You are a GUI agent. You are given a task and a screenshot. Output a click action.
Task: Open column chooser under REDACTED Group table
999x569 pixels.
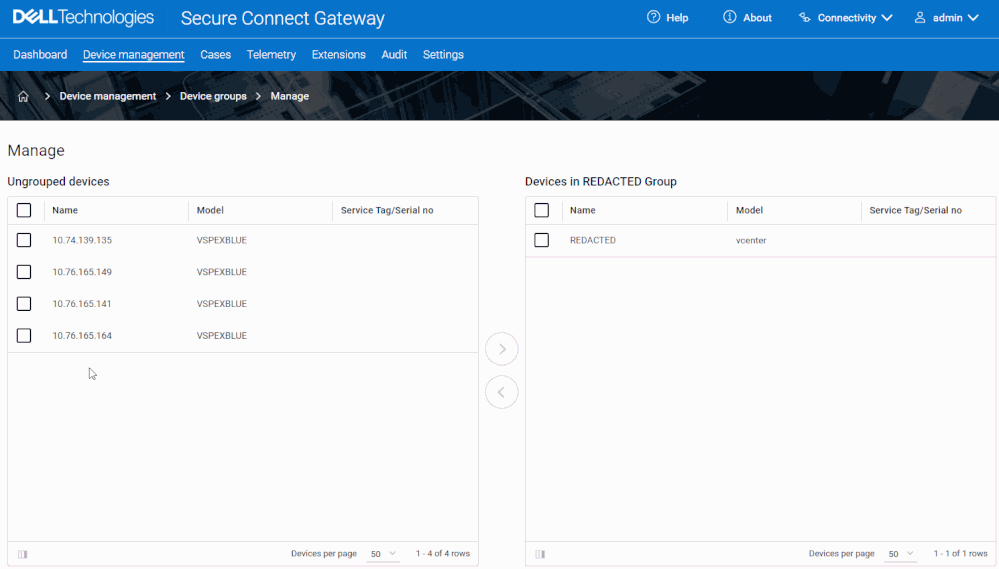coord(540,554)
